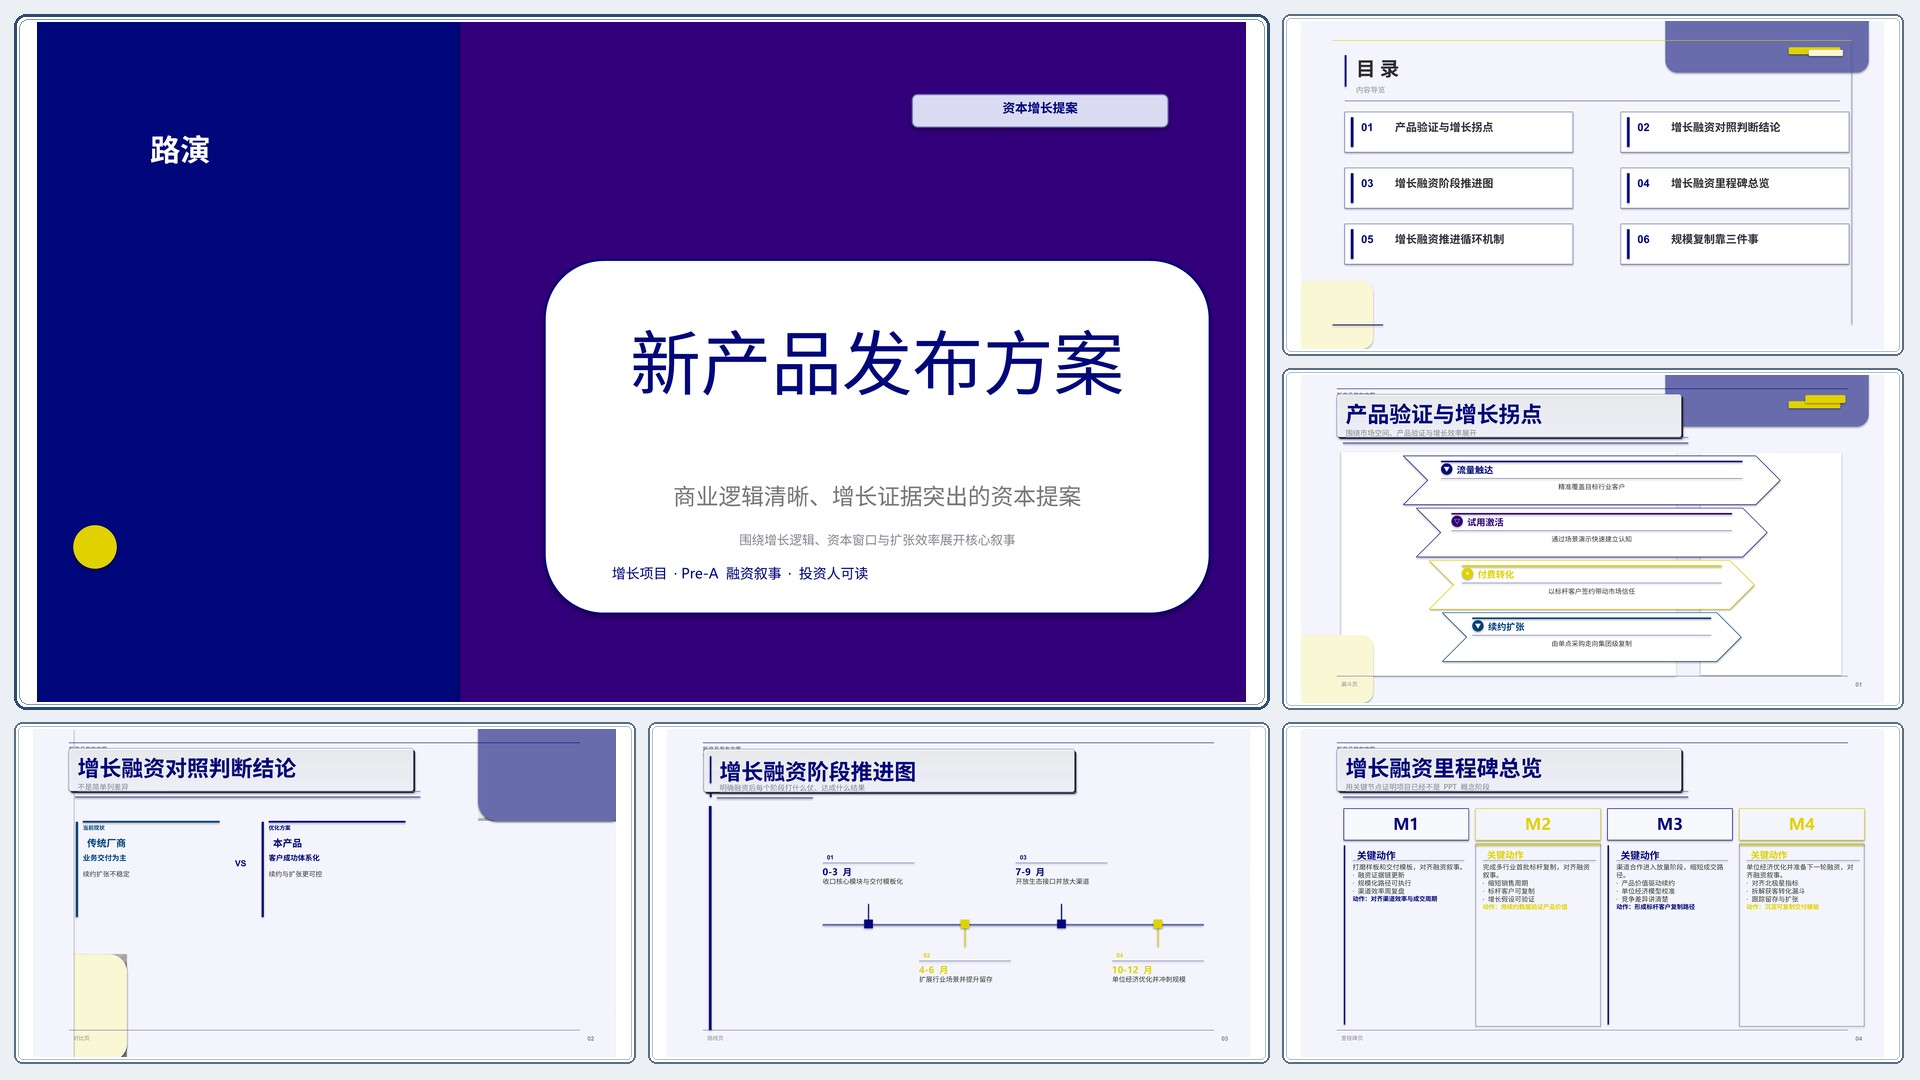The height and width of the screenshot is (1080, 1920).
Task: Select the 10-12 月 phase label
Action: click(x=1132, y=970)
